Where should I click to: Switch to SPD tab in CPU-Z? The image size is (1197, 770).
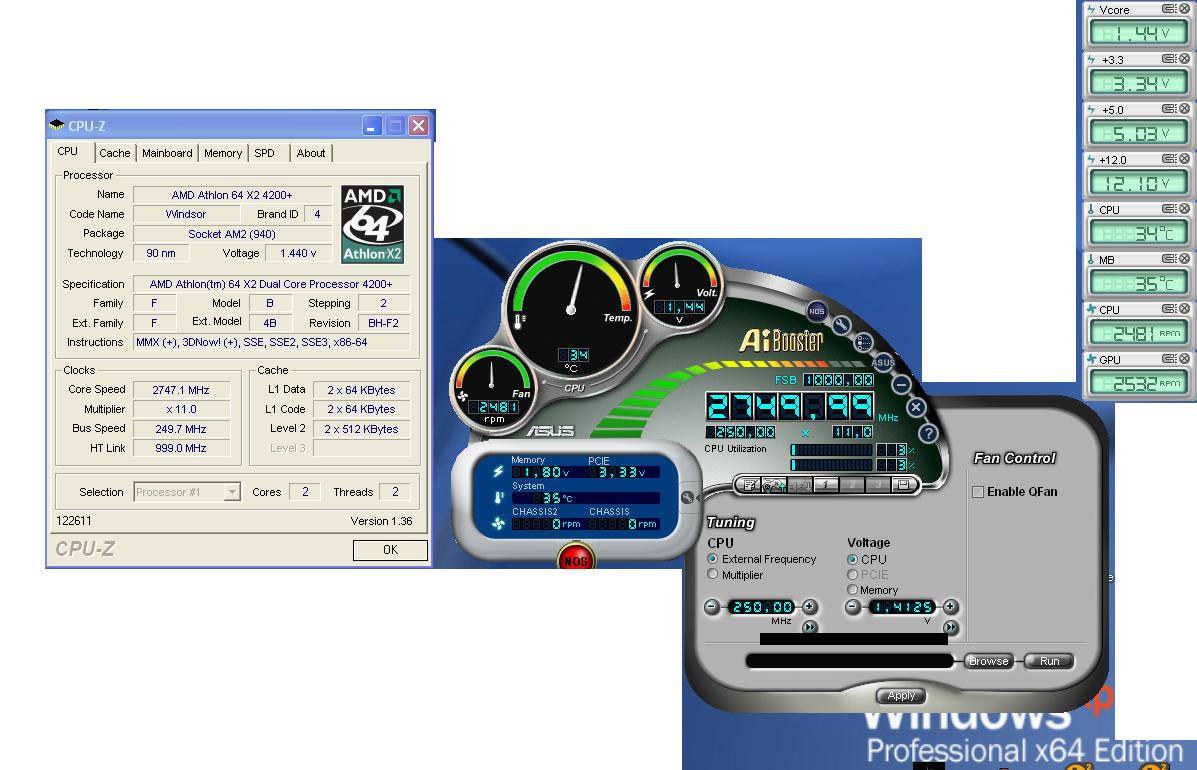coord(264,153)
